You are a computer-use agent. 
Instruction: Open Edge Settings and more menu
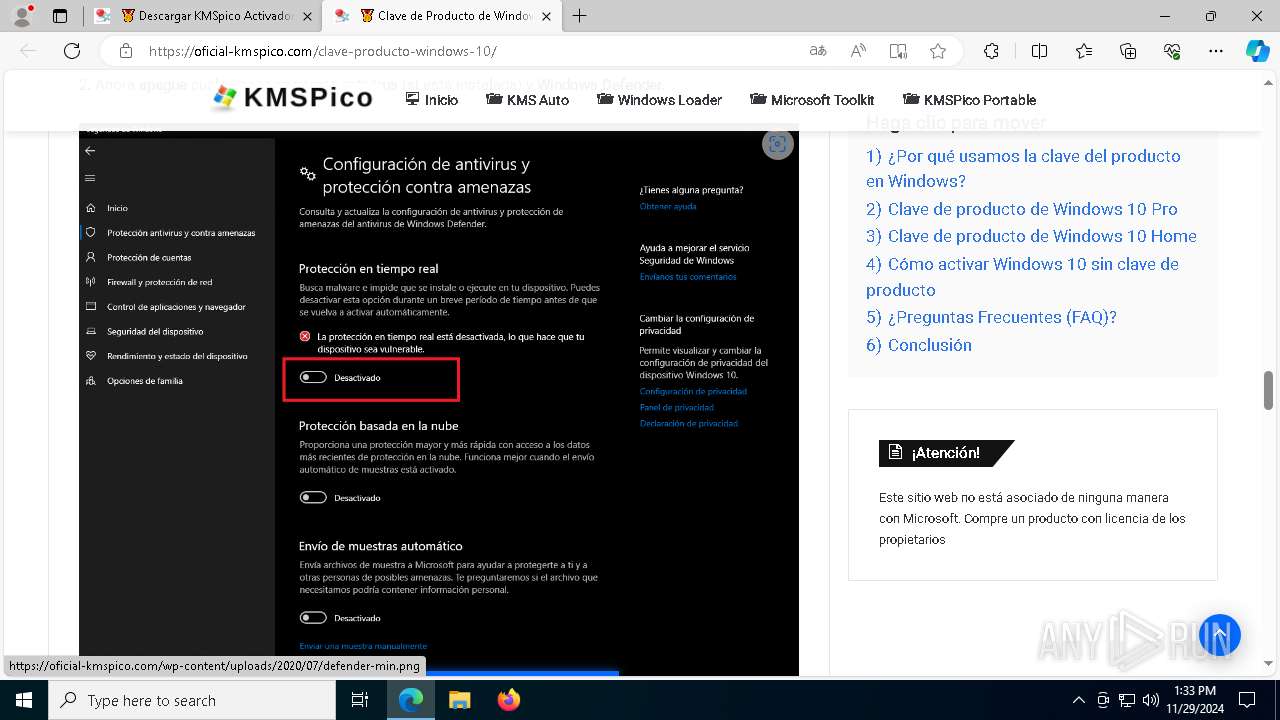pos(1216,51)
